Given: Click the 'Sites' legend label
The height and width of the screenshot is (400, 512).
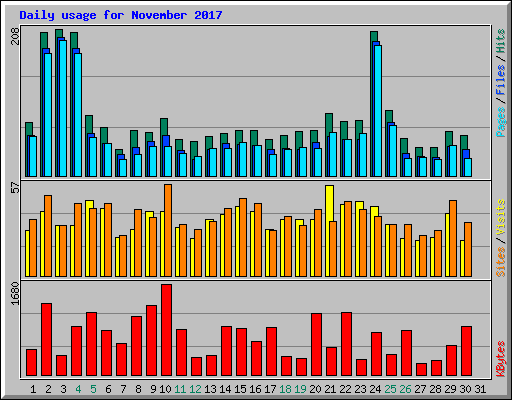Looking at the screenshot, I should [x=500, y=262].
